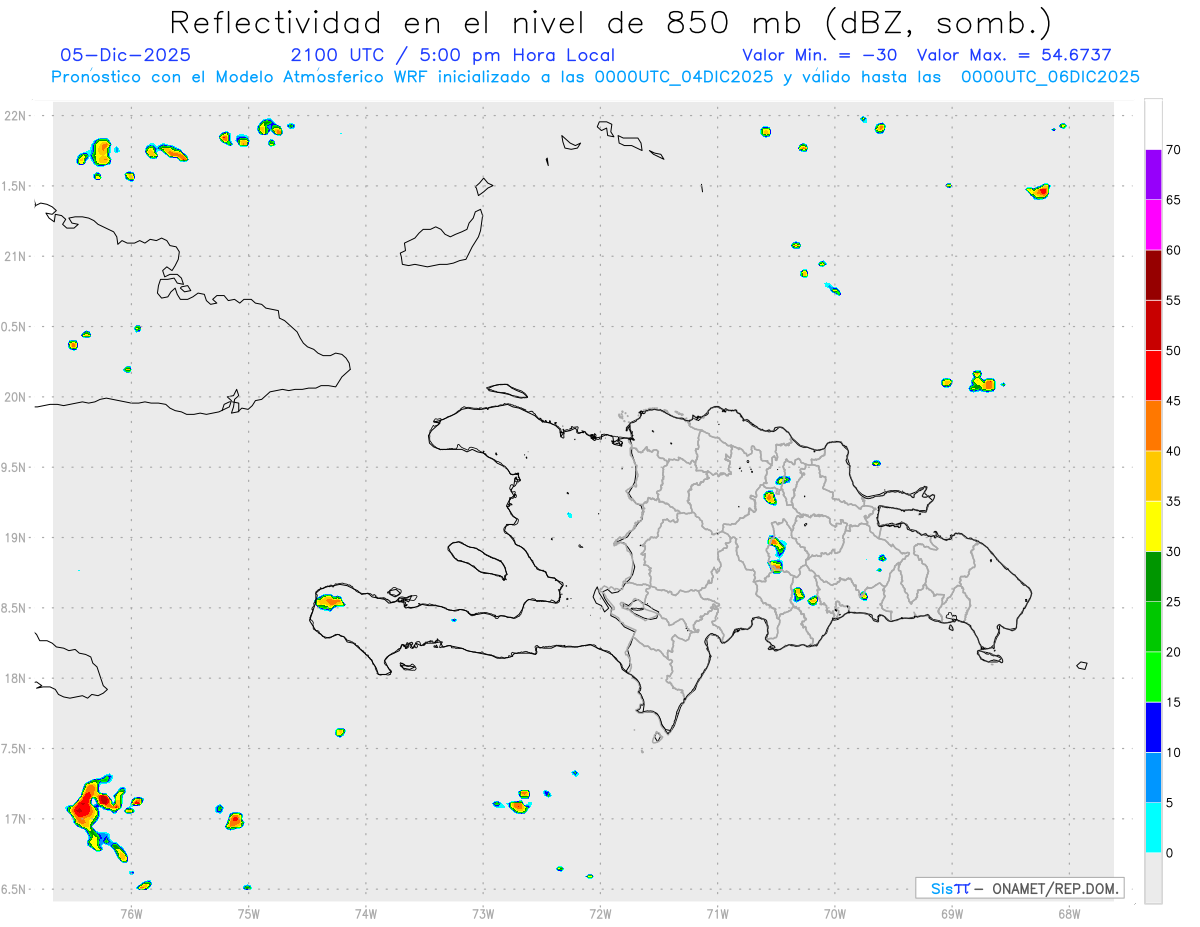Select the '73W' longitude label
This screenshot has width=1200, height=927.
[483, 912]
